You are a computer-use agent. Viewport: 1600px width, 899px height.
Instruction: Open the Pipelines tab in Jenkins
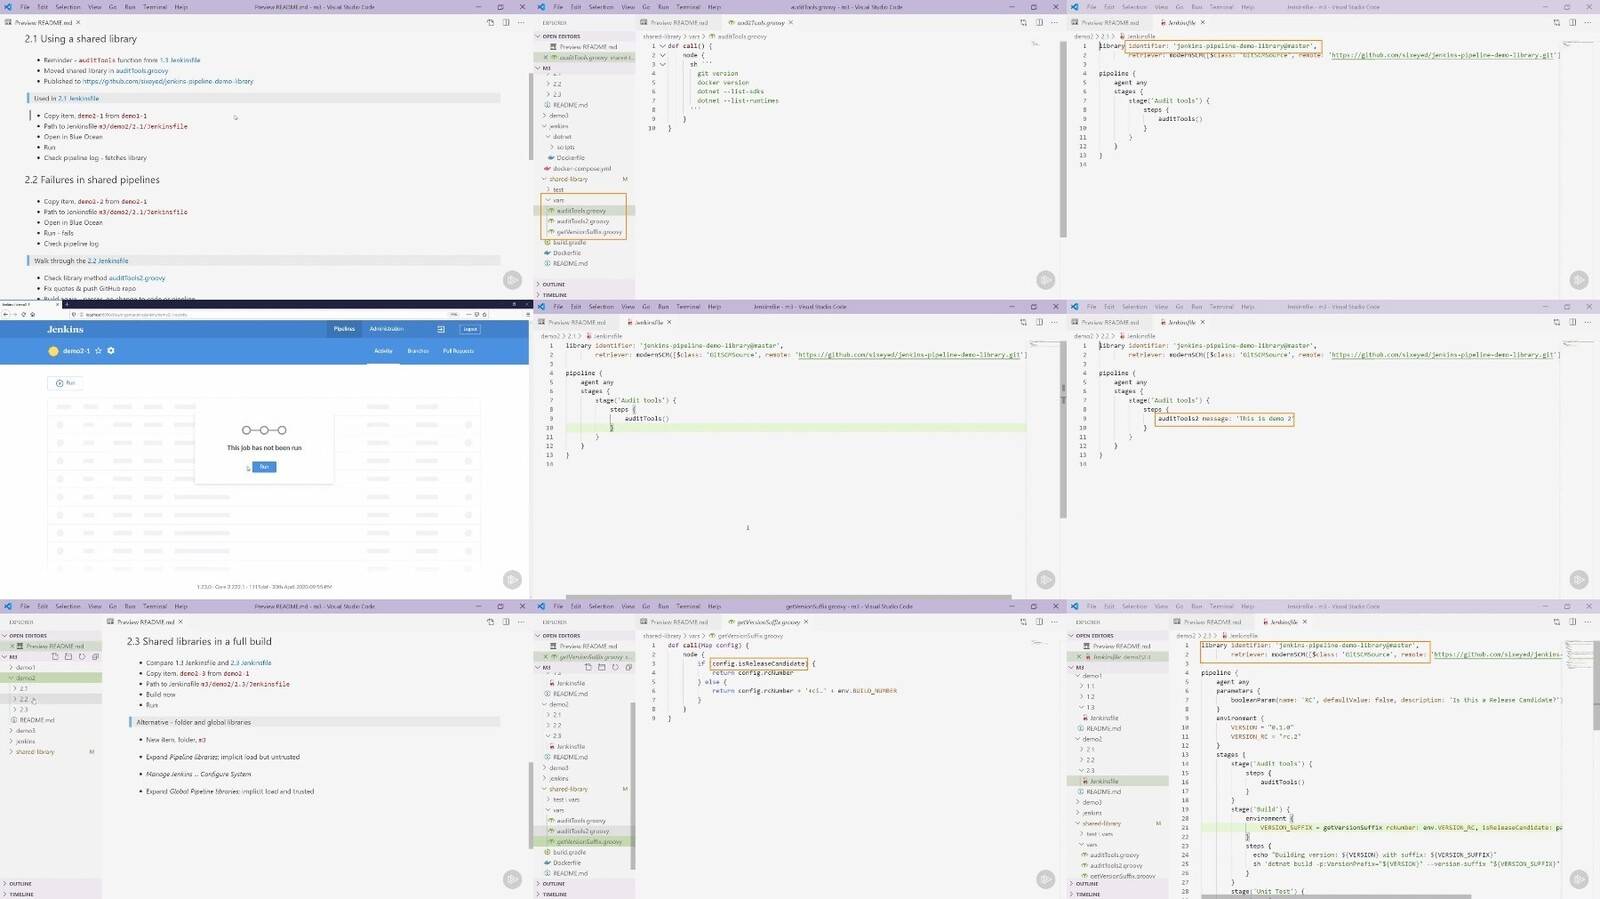(344, 329)
